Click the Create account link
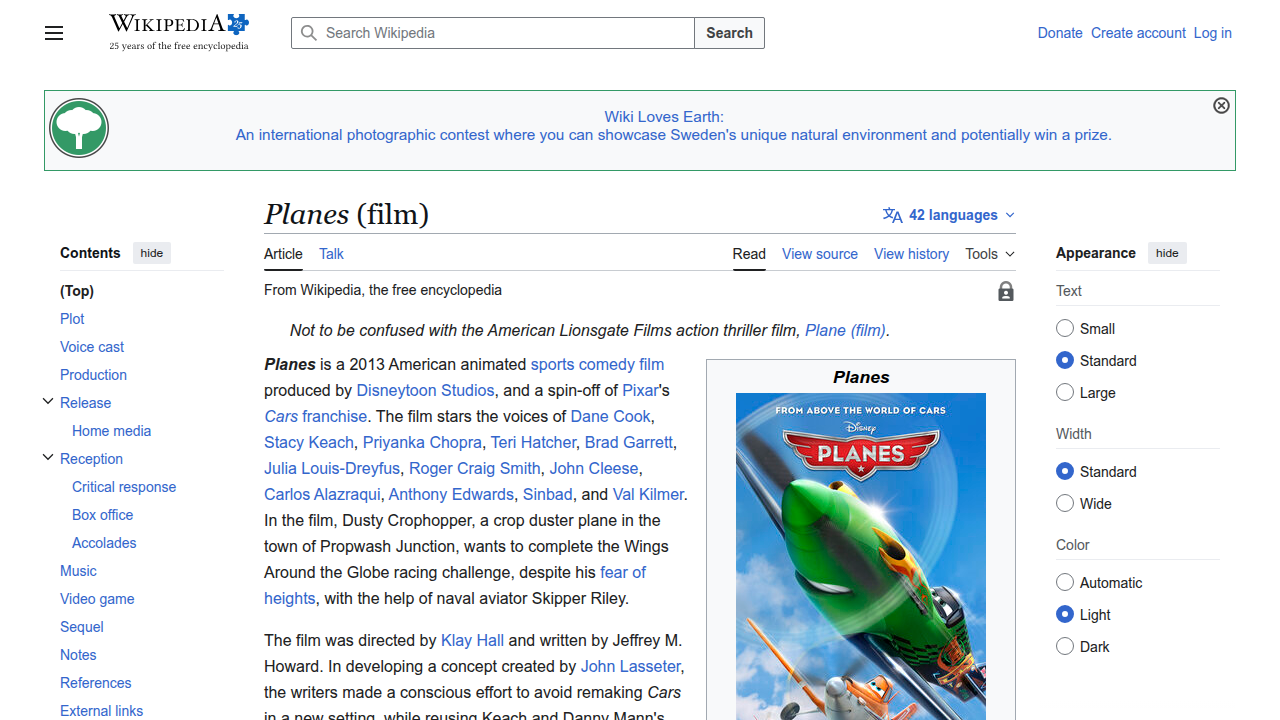Viewport: 1280px width, 720px height. 1138,33
